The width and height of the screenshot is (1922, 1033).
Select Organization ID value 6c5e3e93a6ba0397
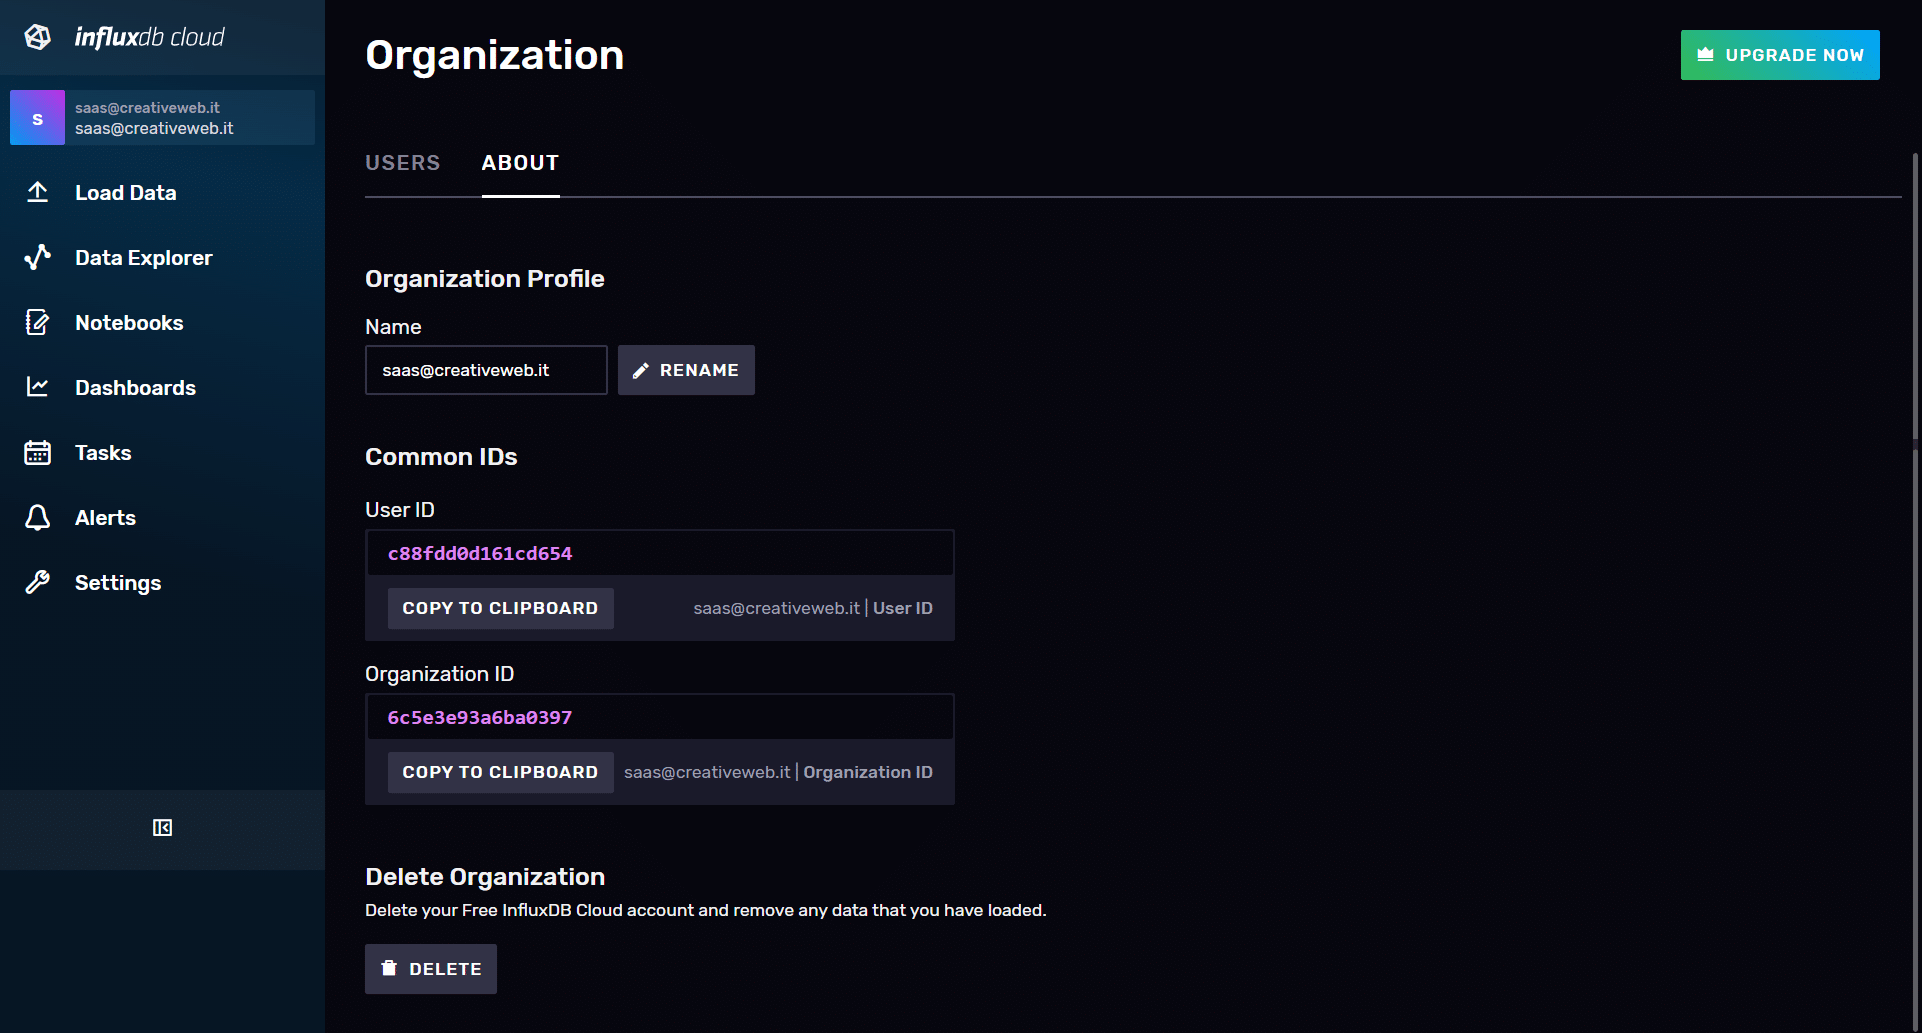[480, 717]
